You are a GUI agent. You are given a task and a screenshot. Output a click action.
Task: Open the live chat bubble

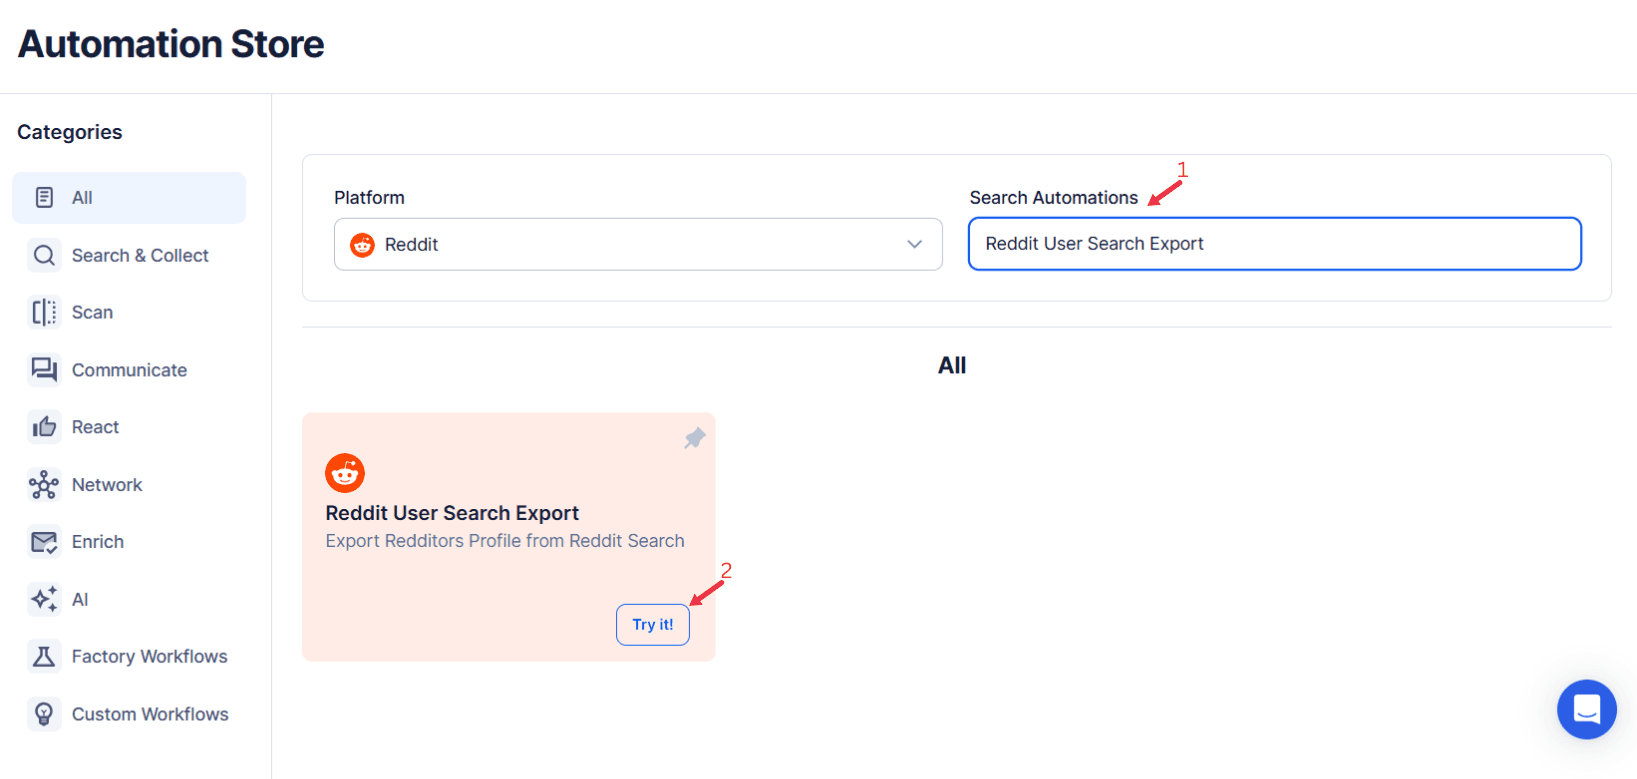click(1586, 709)
